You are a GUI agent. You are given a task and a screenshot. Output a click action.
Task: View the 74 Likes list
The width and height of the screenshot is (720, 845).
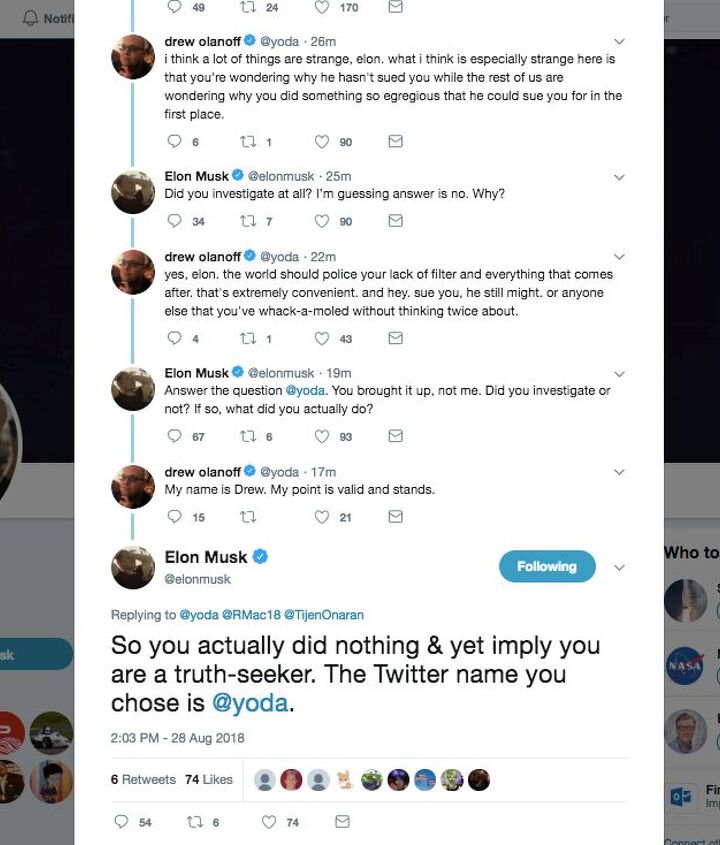[x=208, y=779]
